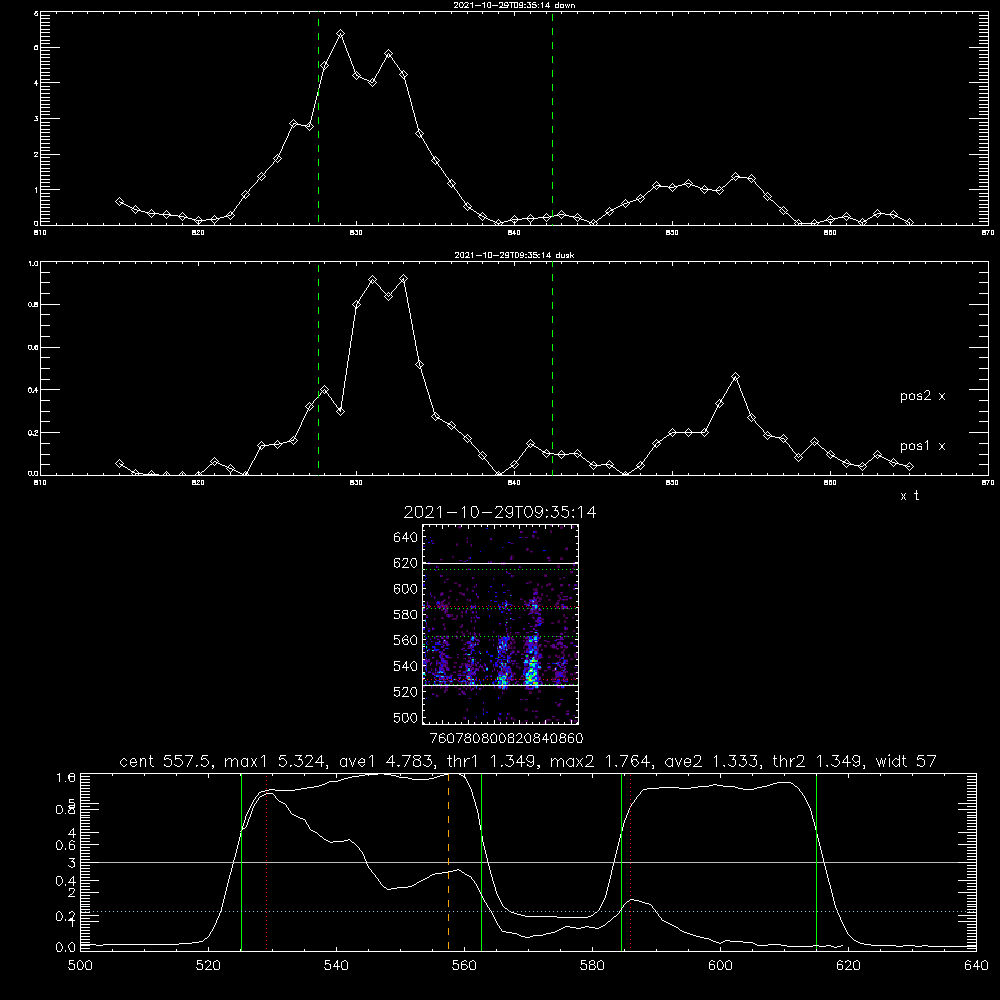
Task: Click the upper white horizontal line in spectrogram
Action: [501, 563]
